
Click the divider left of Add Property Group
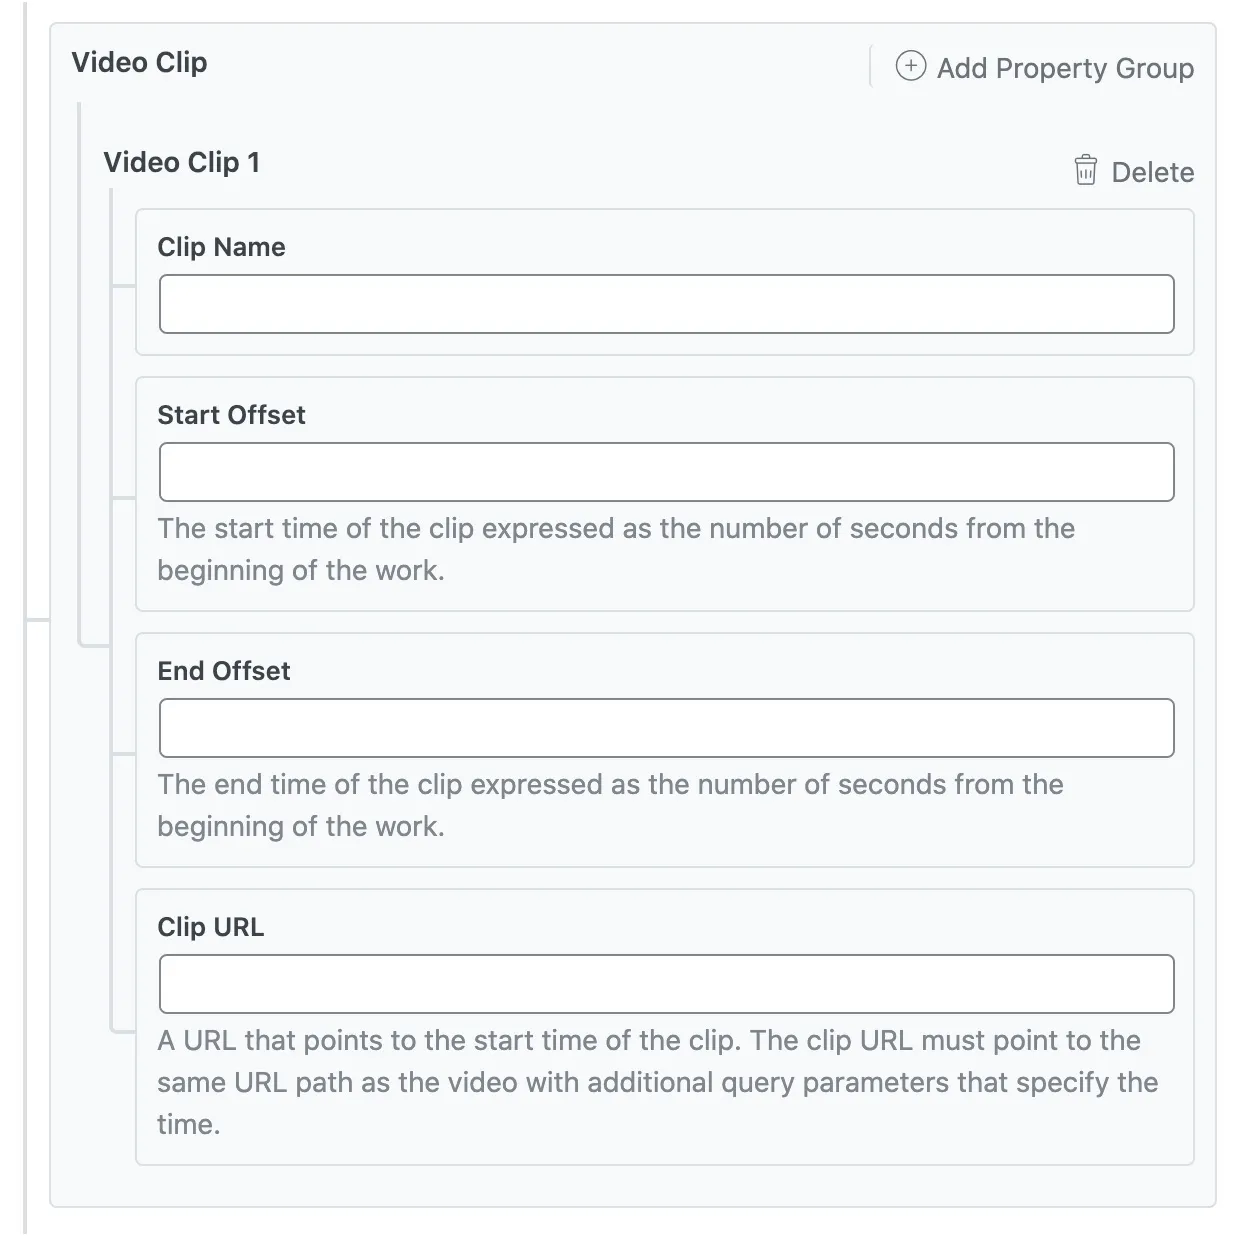870,66
